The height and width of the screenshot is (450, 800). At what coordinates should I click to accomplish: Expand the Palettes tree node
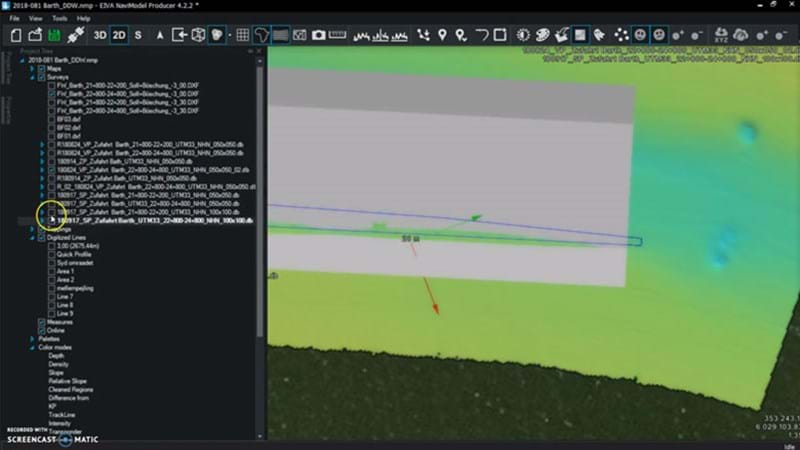click(32, 339)
